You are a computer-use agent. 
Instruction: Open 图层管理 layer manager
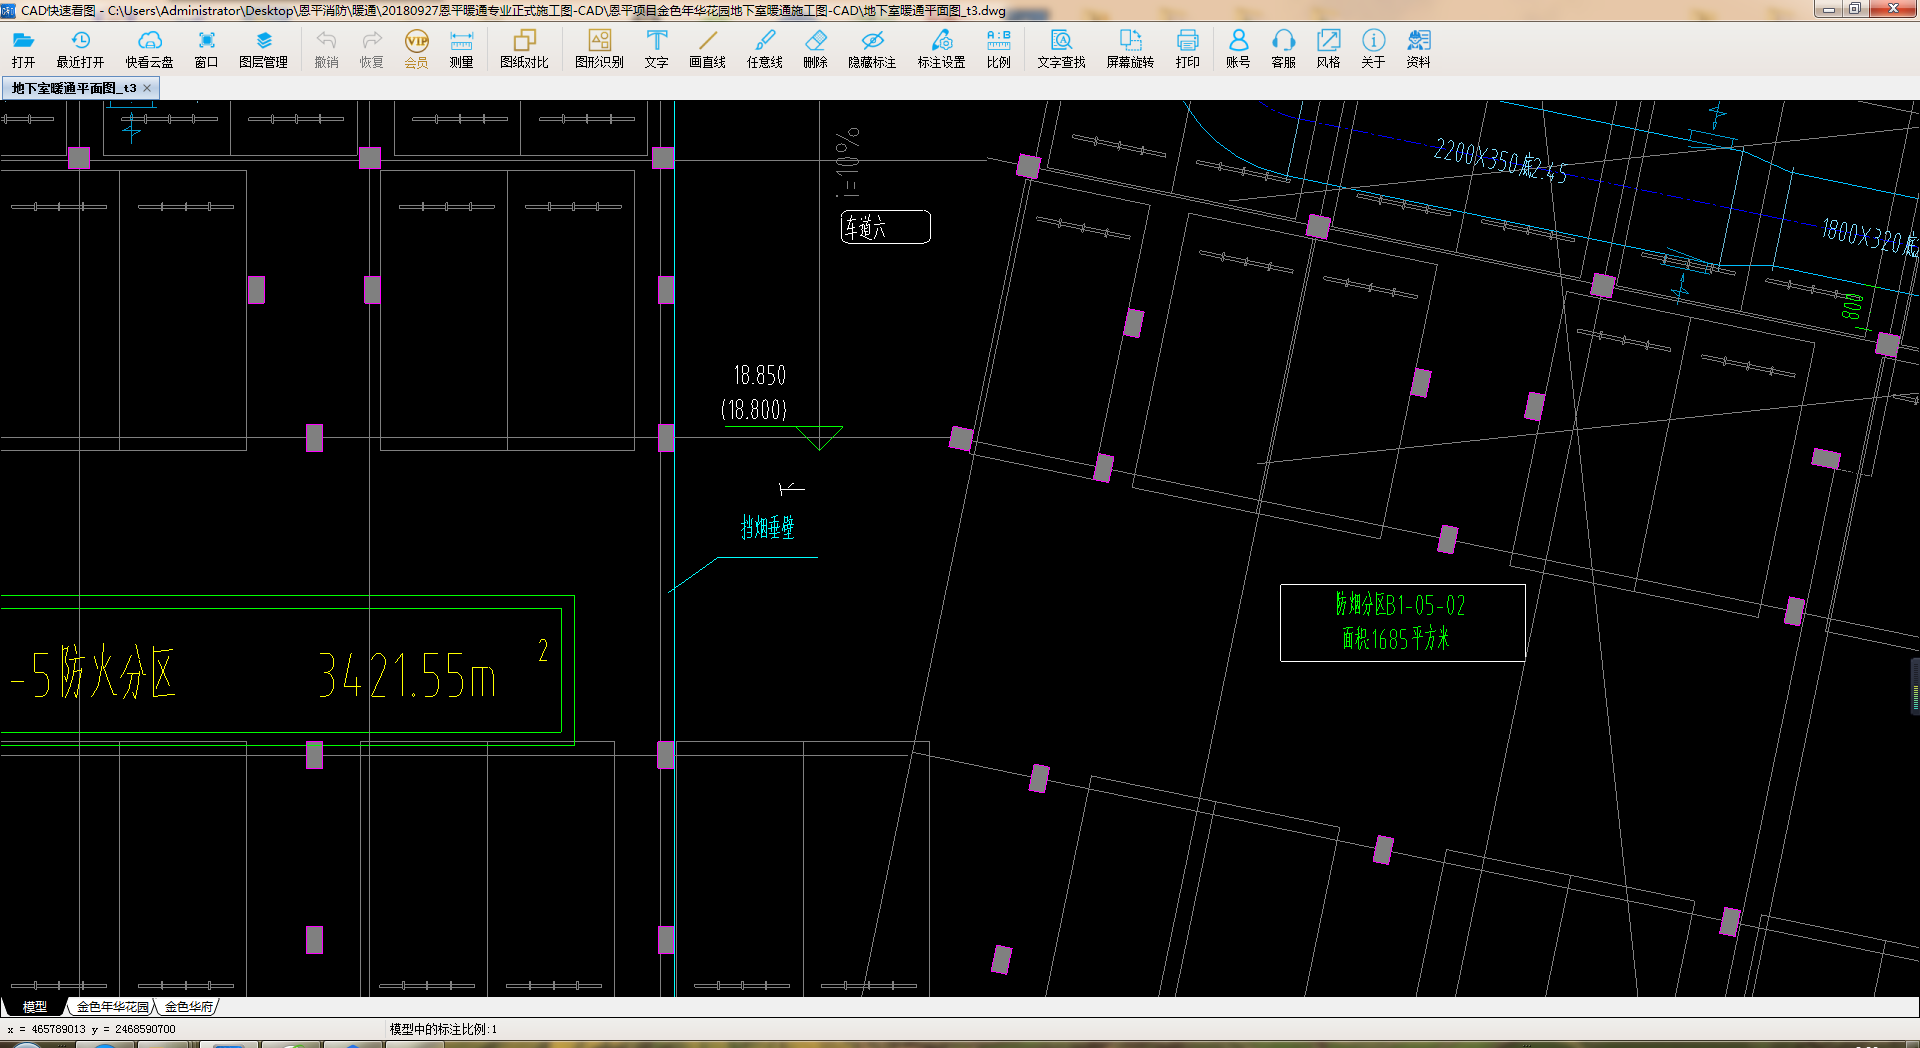pyautogui.click(x=263, y=49)
